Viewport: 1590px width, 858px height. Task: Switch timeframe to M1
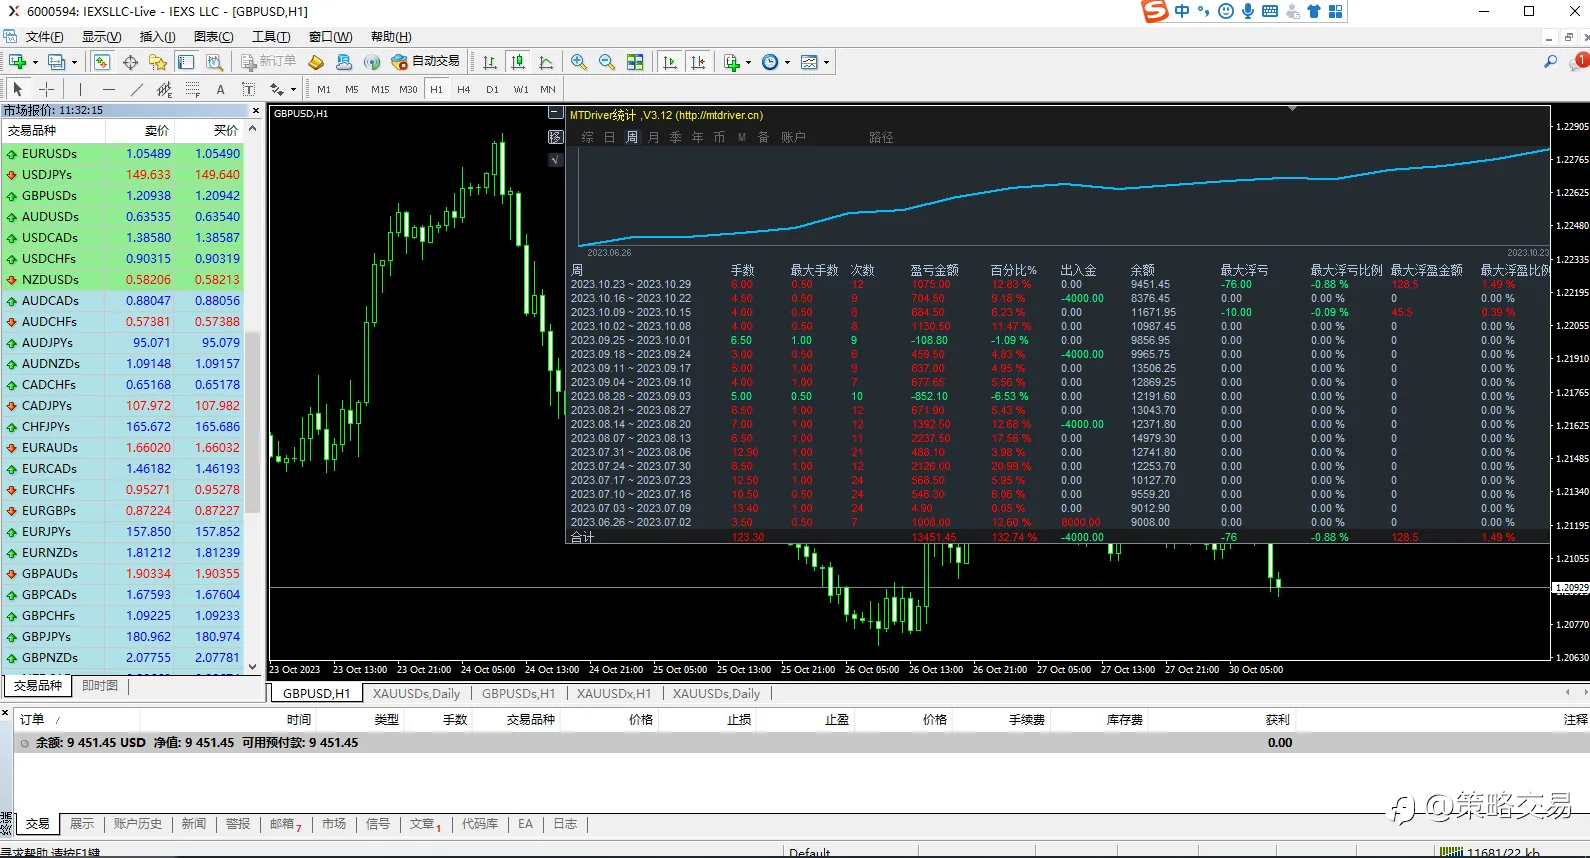tap(324, 89)
